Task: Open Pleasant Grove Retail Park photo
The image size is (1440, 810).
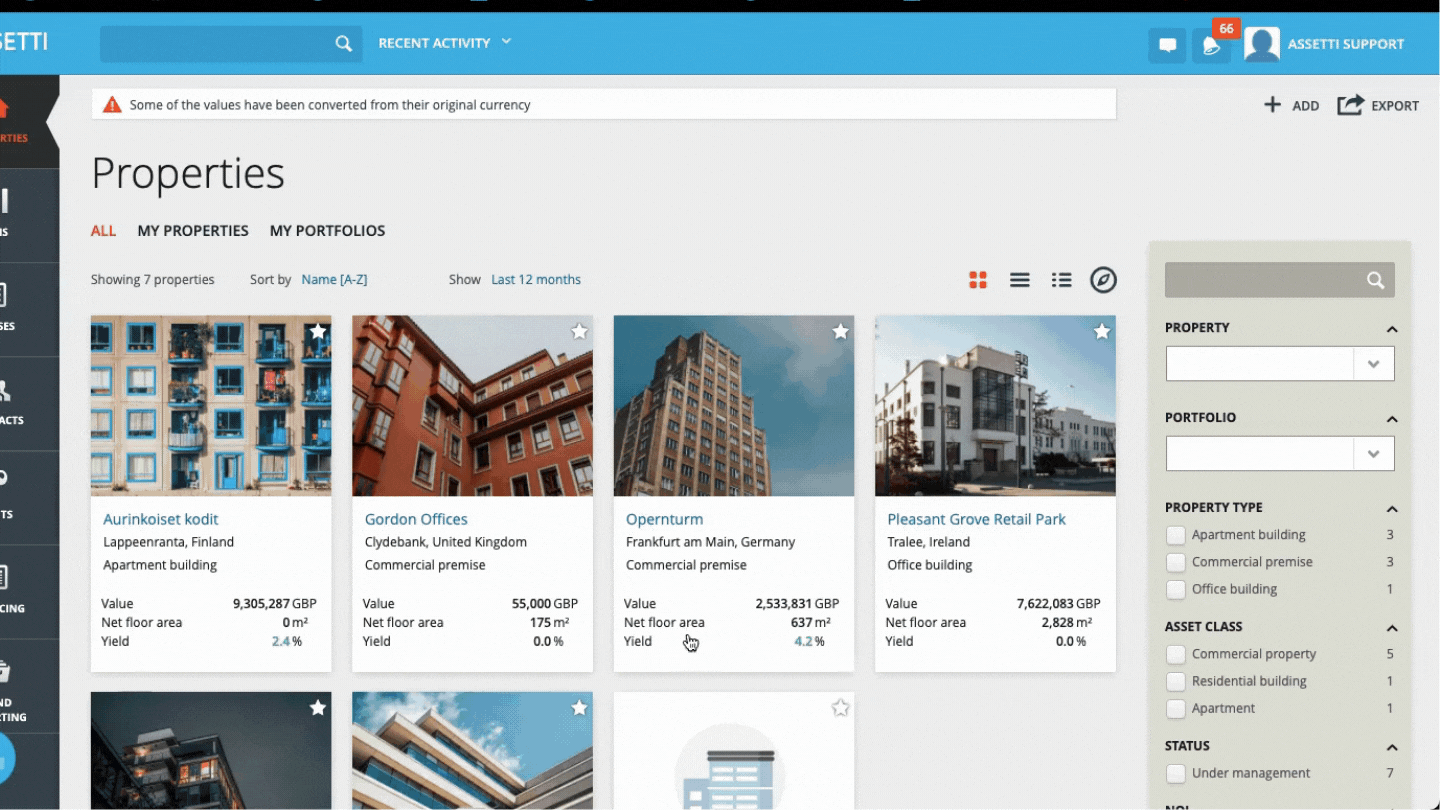Action: tap(995, 406)
